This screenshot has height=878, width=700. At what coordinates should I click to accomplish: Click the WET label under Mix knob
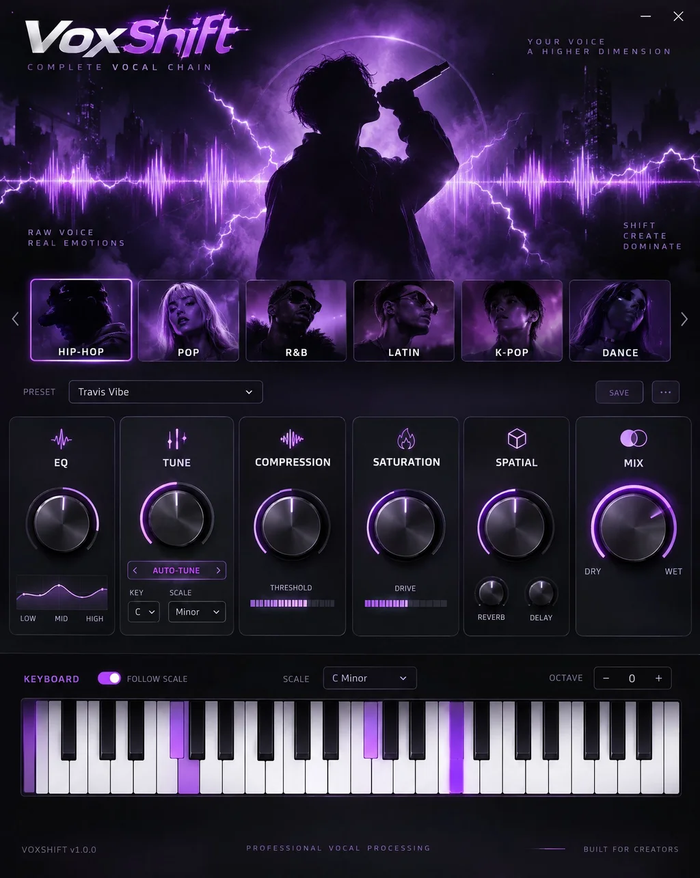click(674, 571)
